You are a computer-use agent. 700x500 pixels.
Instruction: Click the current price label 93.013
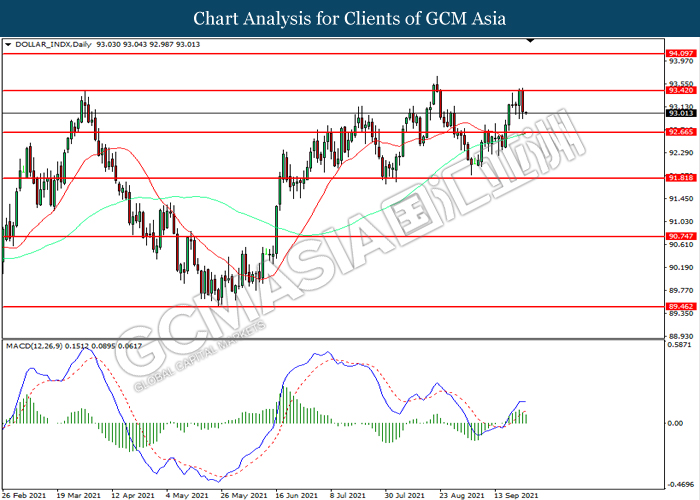681,113
